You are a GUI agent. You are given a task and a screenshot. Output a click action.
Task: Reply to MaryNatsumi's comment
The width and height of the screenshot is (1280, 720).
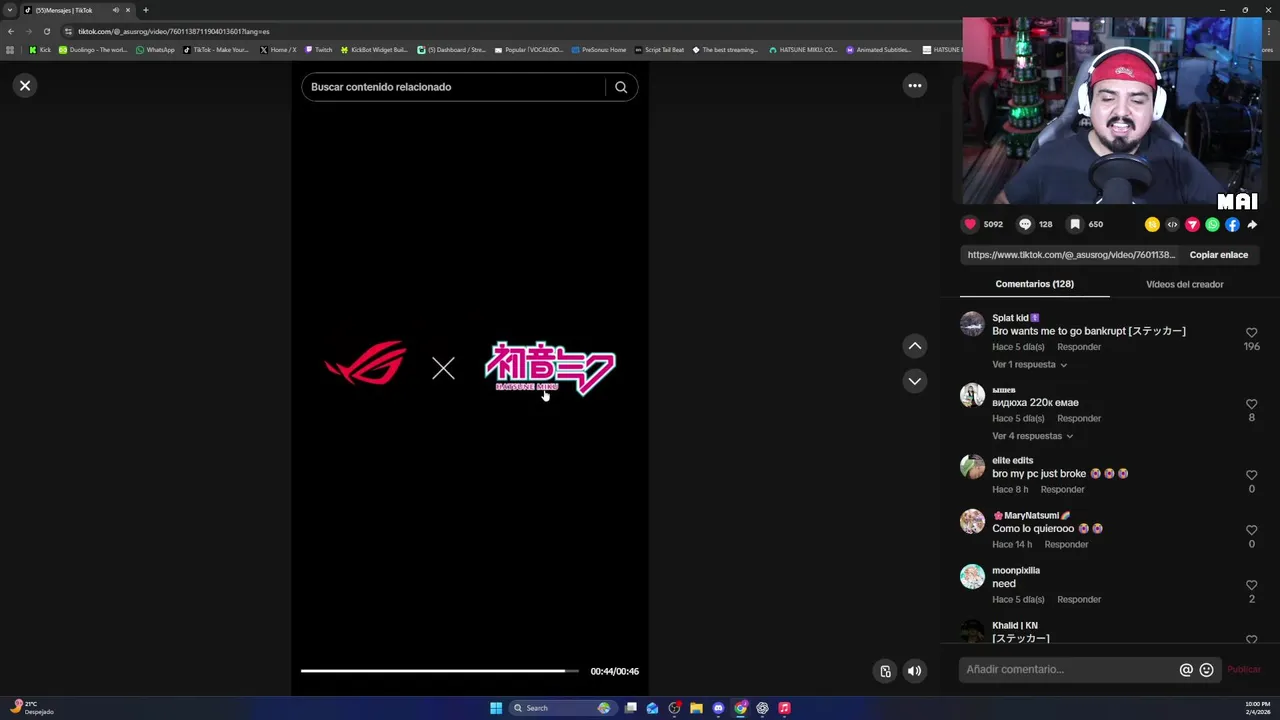[x=1066, y=545]
